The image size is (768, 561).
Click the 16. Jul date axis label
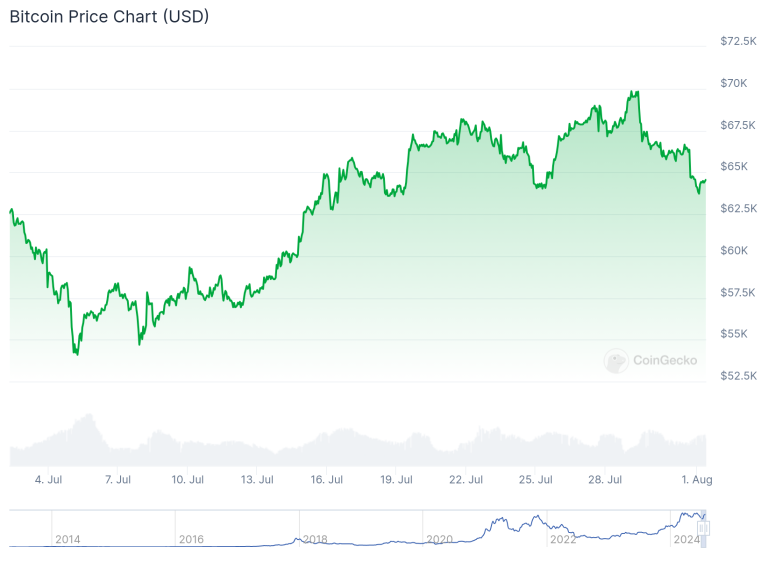point(326,480)
